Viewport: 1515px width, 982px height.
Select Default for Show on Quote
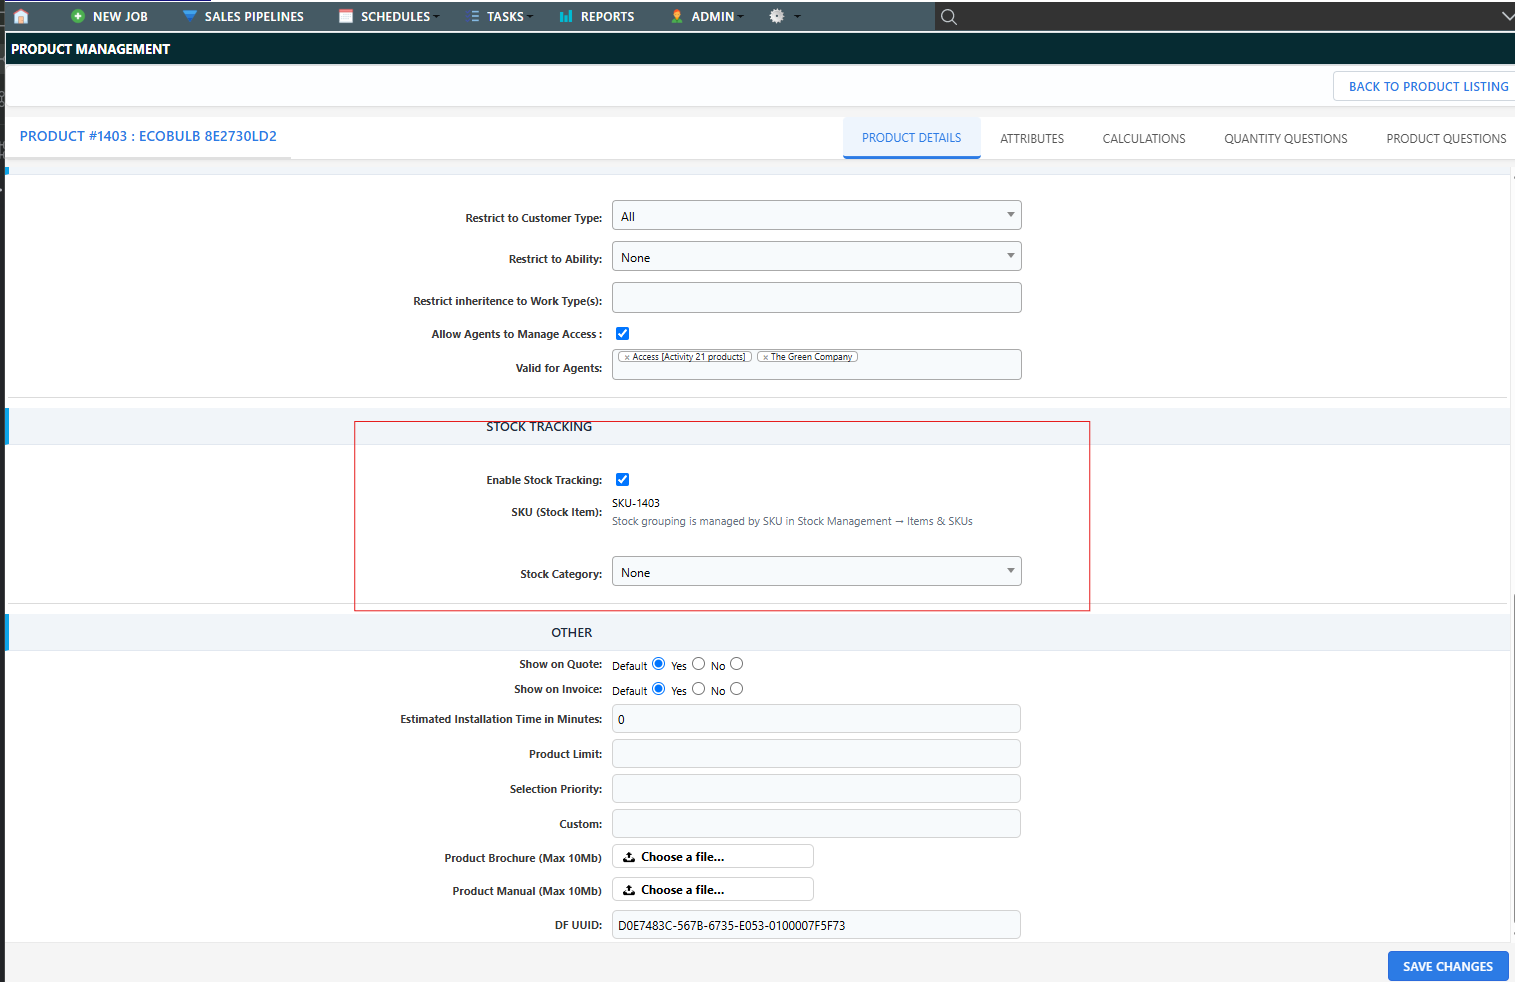click(658, 664)
